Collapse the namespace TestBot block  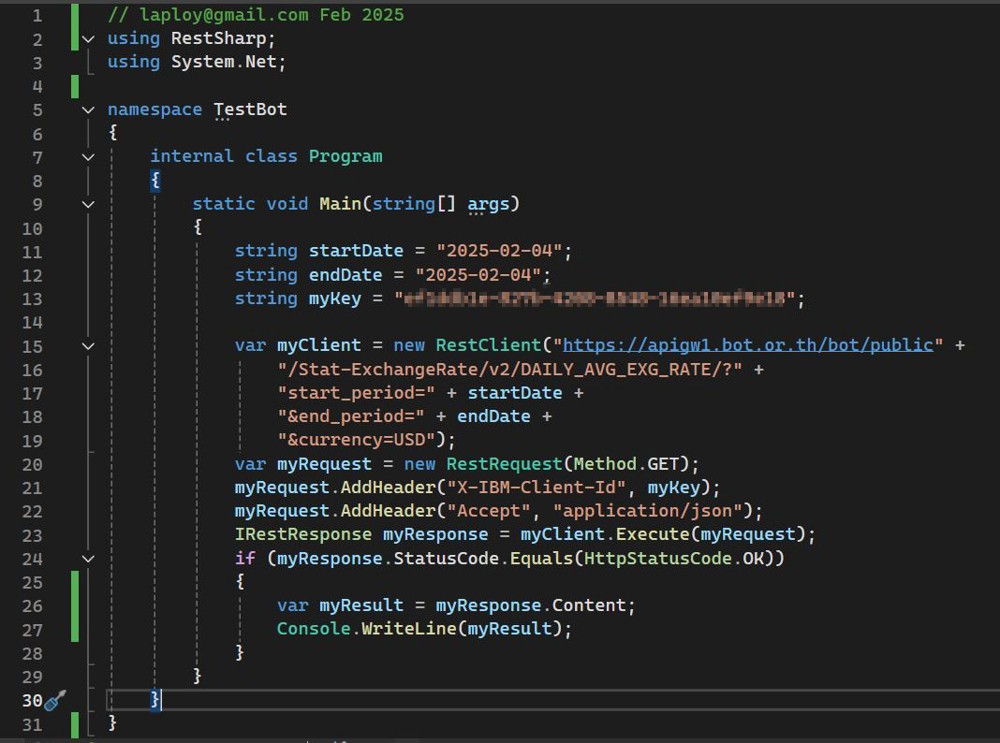click(x=88, y=110)
